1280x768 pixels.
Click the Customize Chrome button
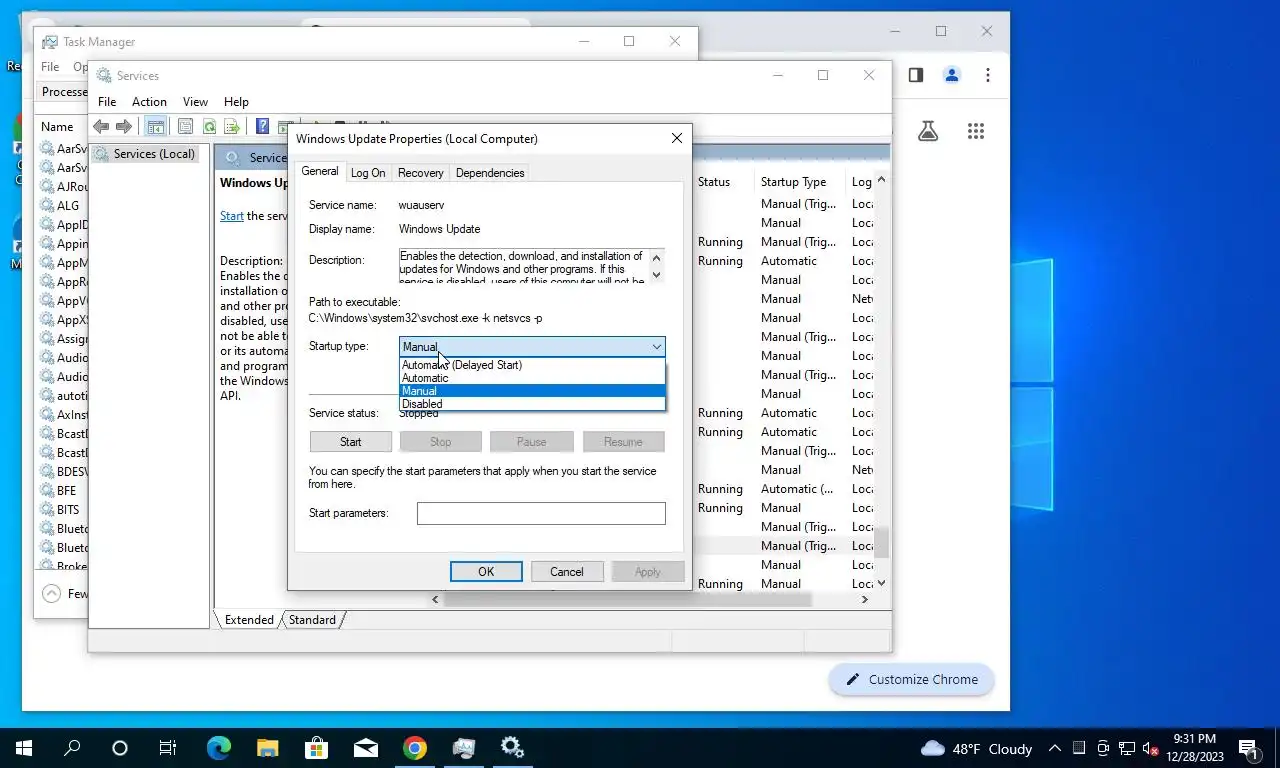tap(911, 680)
